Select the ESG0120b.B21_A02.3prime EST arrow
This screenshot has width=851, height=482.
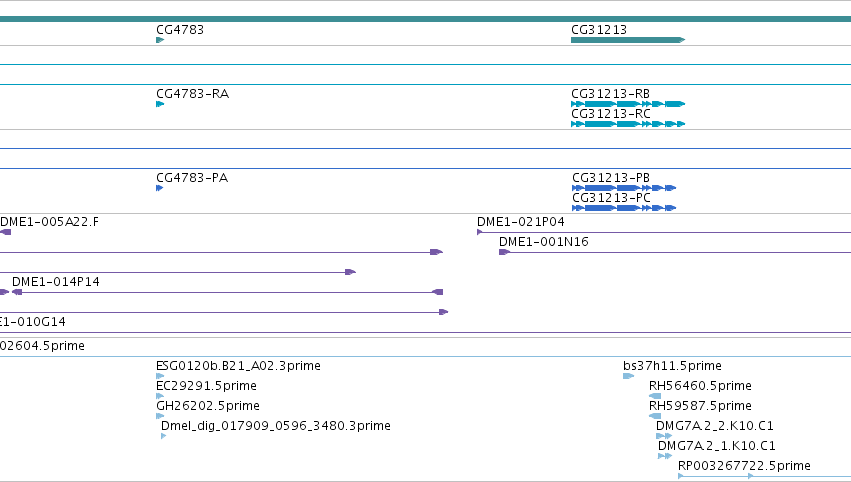coord(160,376)
